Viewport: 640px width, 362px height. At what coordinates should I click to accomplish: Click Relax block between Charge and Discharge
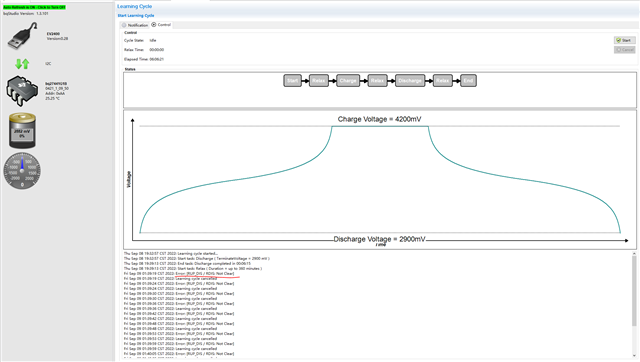pyautogui.click(x=377, y=80)
